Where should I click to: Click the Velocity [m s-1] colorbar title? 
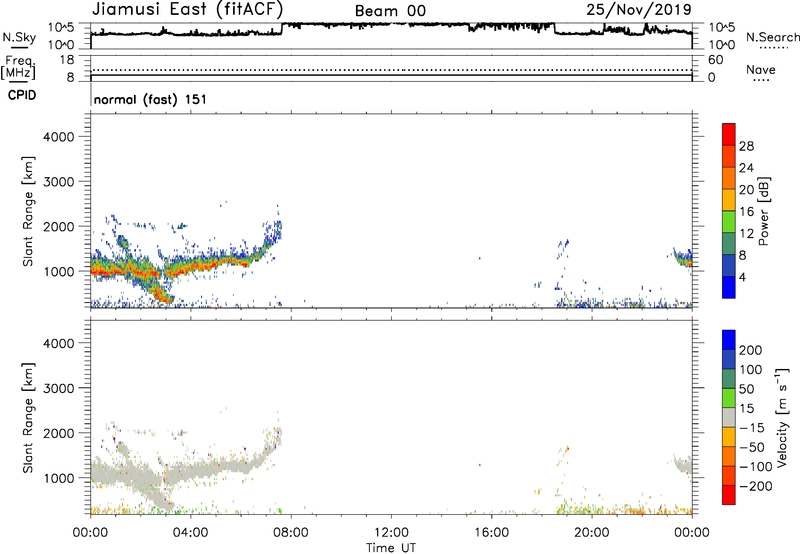783,417
